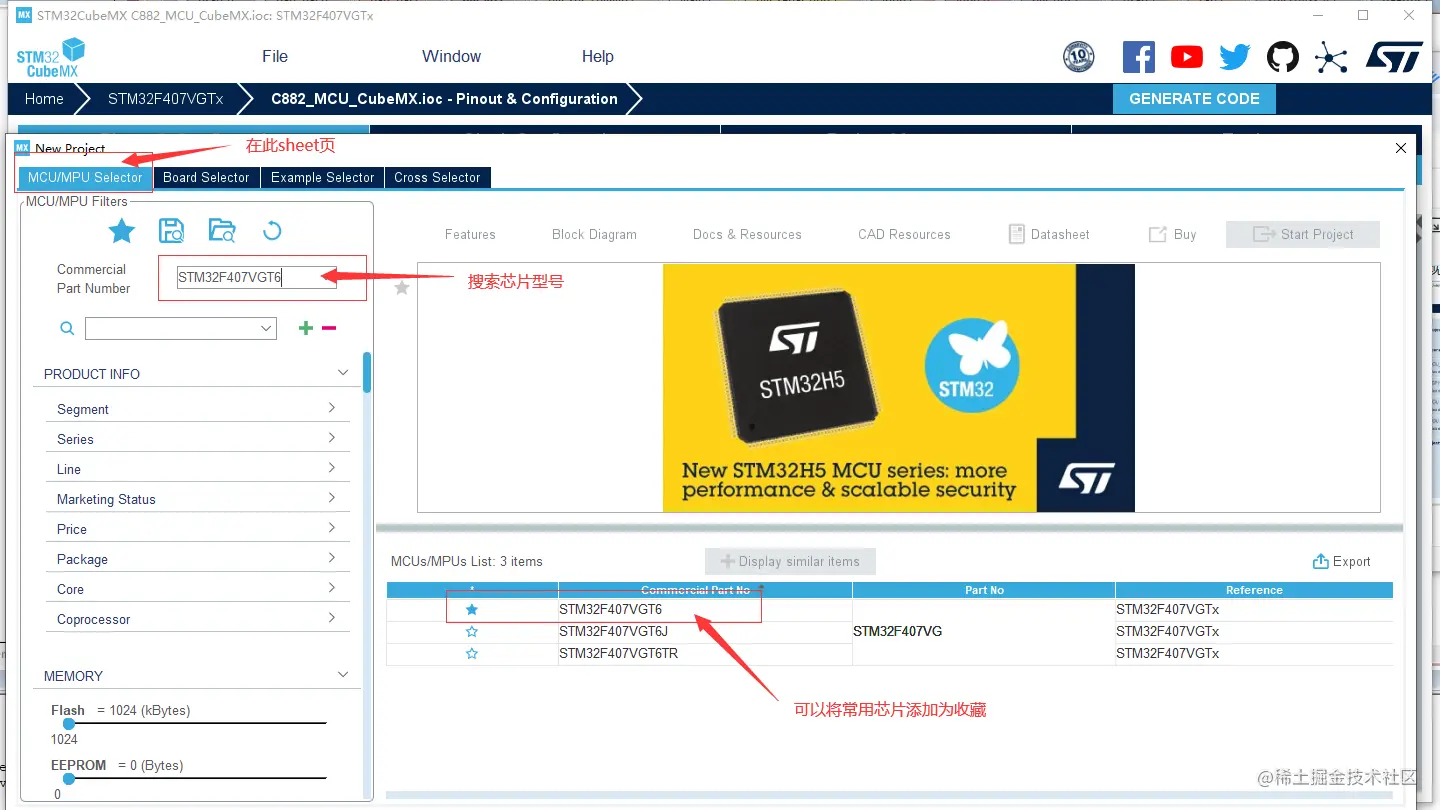Viewport: 1440px width, 810px height.
Task: Open the GitHub icon
Action: click(x=1283, y=57)
